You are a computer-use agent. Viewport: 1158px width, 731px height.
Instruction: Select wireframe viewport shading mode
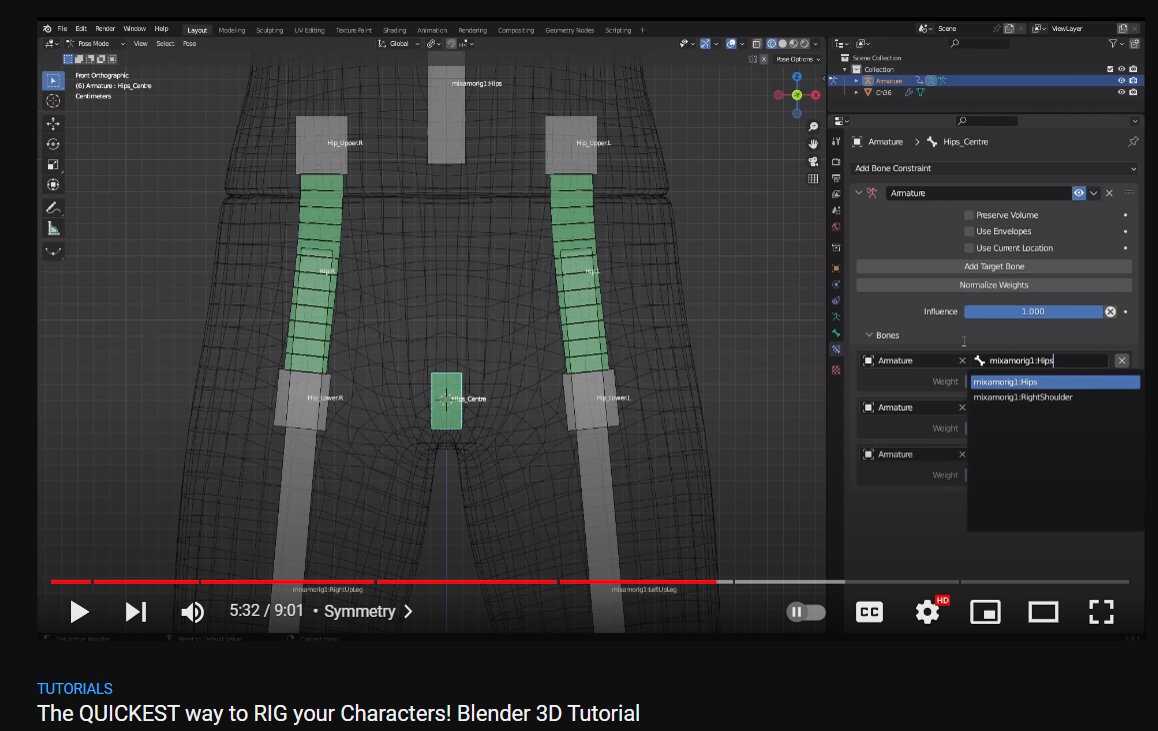coord(772,44)
